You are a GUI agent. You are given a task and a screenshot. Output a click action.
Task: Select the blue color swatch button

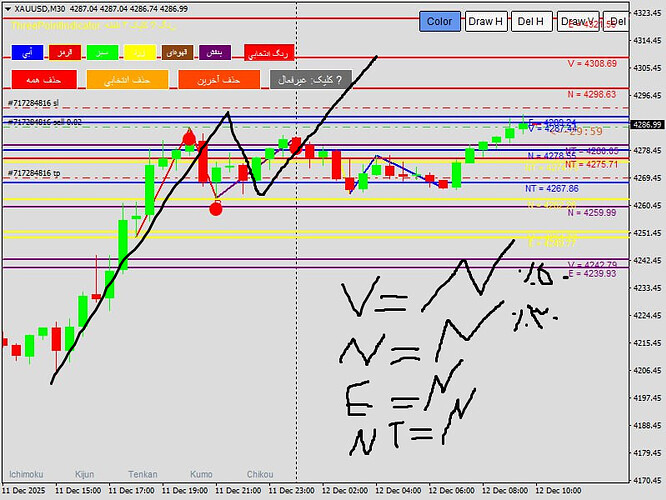coord(27,53)
